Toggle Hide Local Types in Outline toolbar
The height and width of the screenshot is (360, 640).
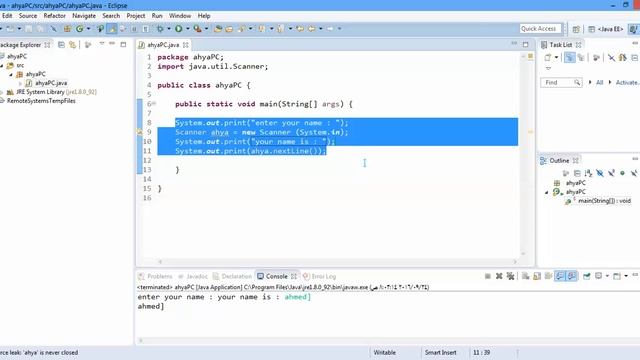pyautogui.click(x=634, y=173)
